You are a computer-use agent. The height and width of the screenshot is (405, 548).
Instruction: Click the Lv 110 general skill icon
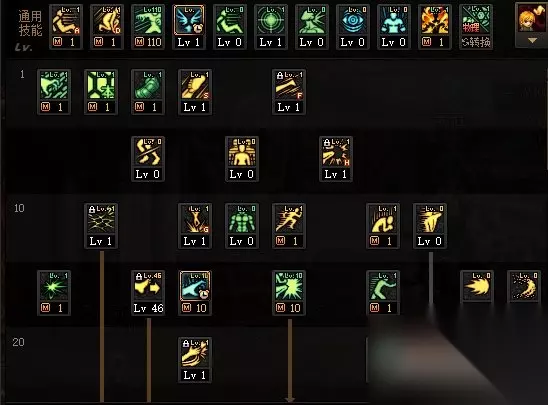click(148, 27)
